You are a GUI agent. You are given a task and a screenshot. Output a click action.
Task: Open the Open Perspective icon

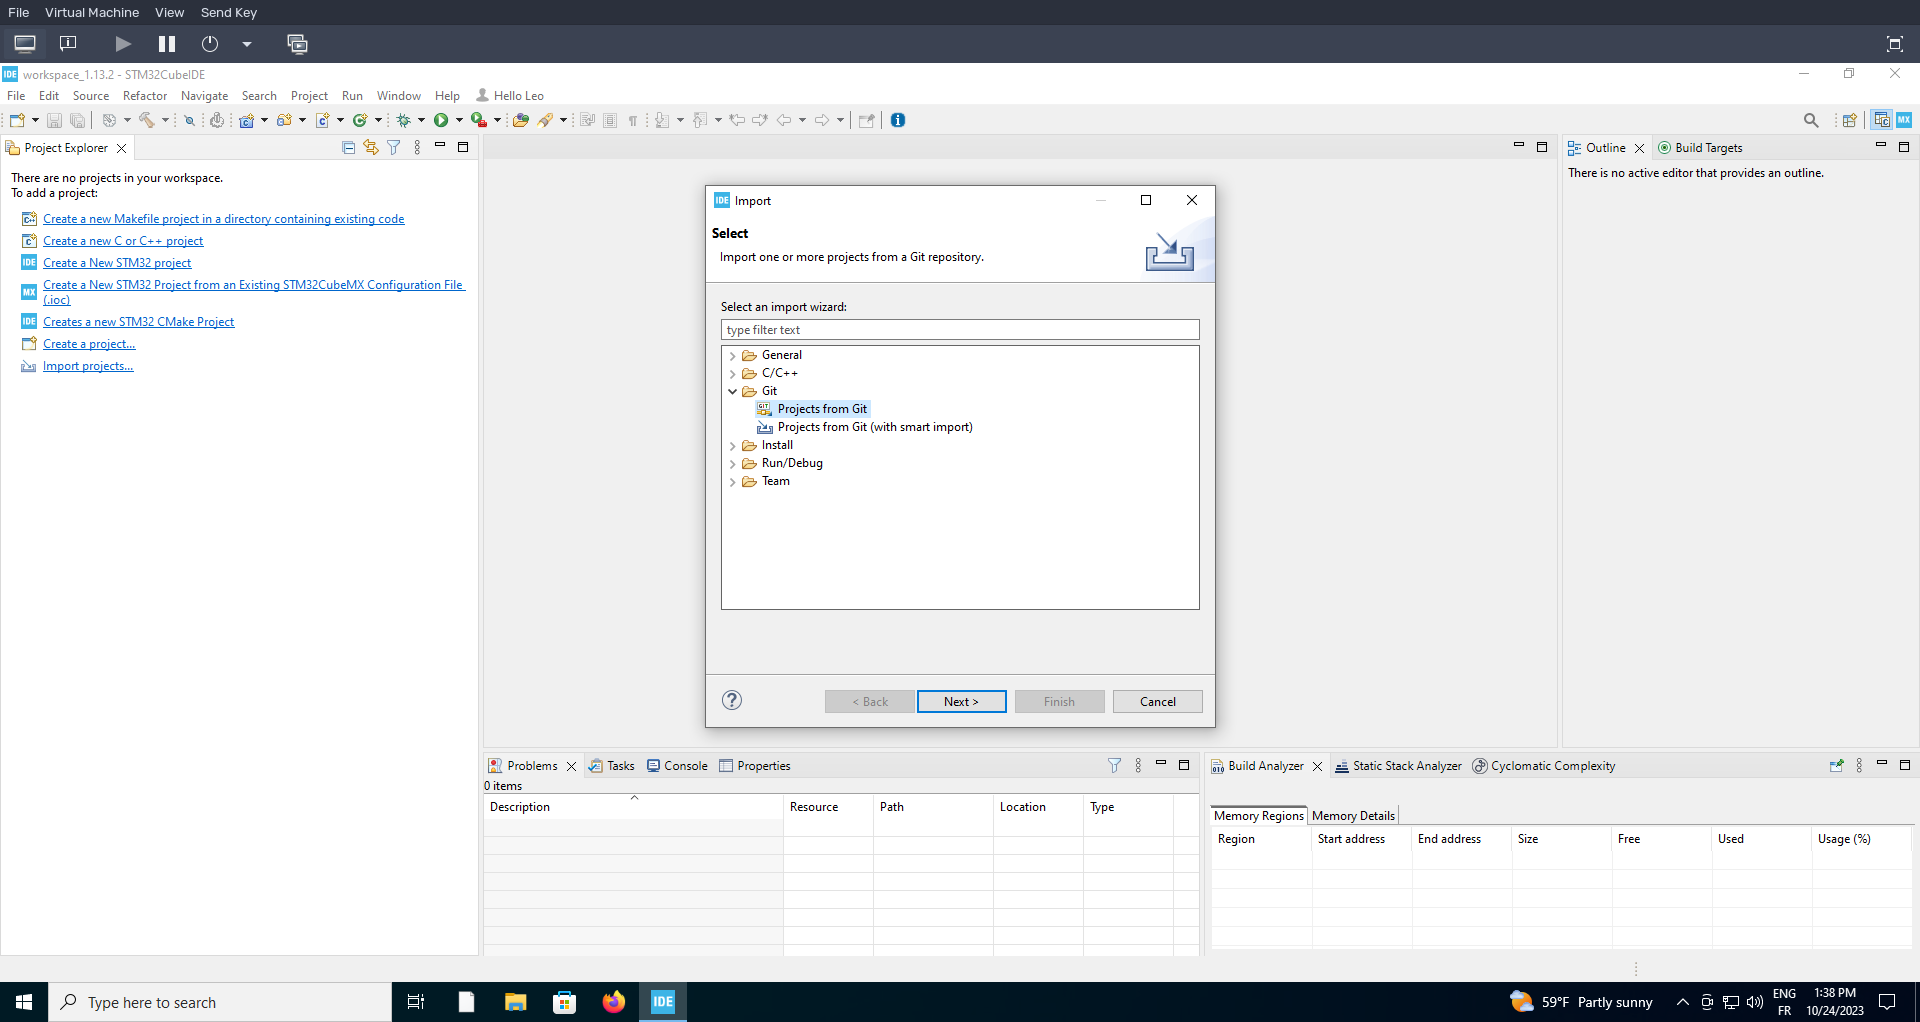coord(1850,120)
